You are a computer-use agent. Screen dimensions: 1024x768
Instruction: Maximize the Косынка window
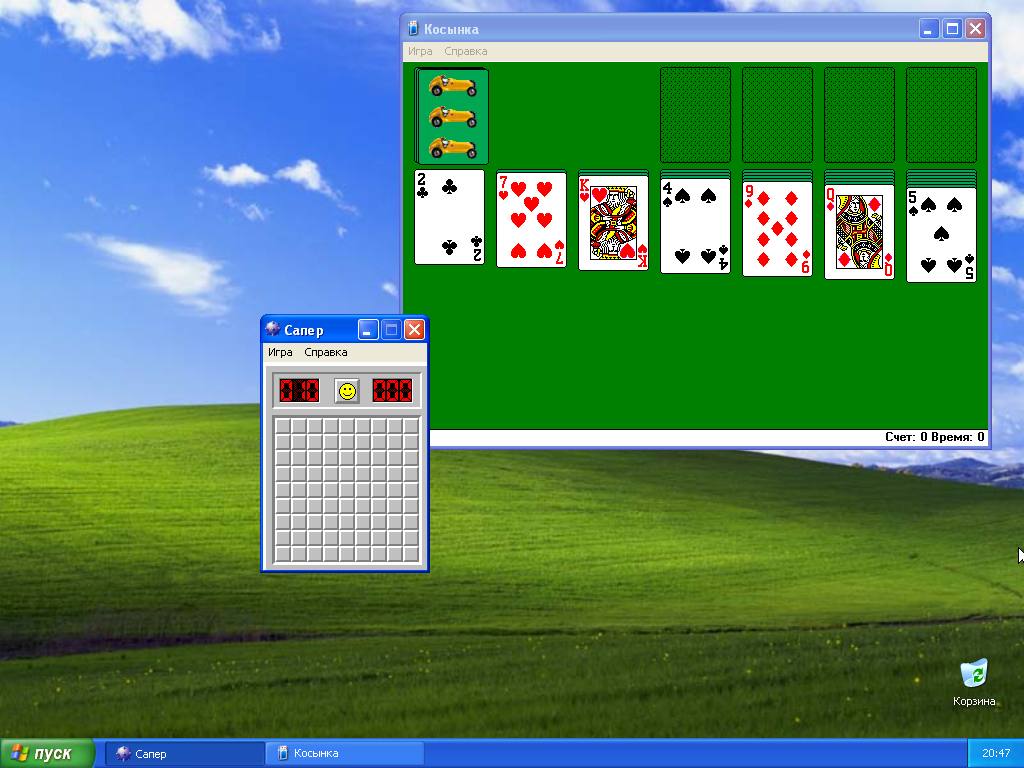point(952,29)
